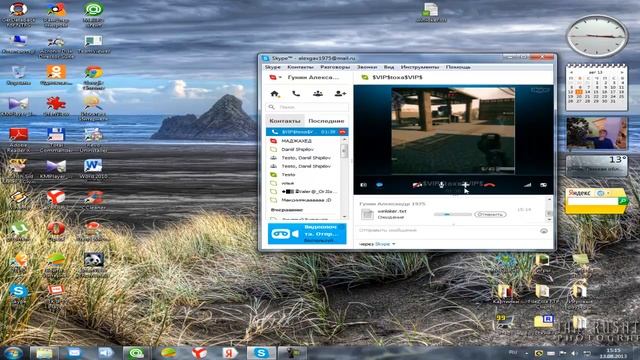Select the first 'Testo, Danil Shipilov' group row
Image resolution: width=640 pixels, height=360 pixels.
tap(303, 158)
